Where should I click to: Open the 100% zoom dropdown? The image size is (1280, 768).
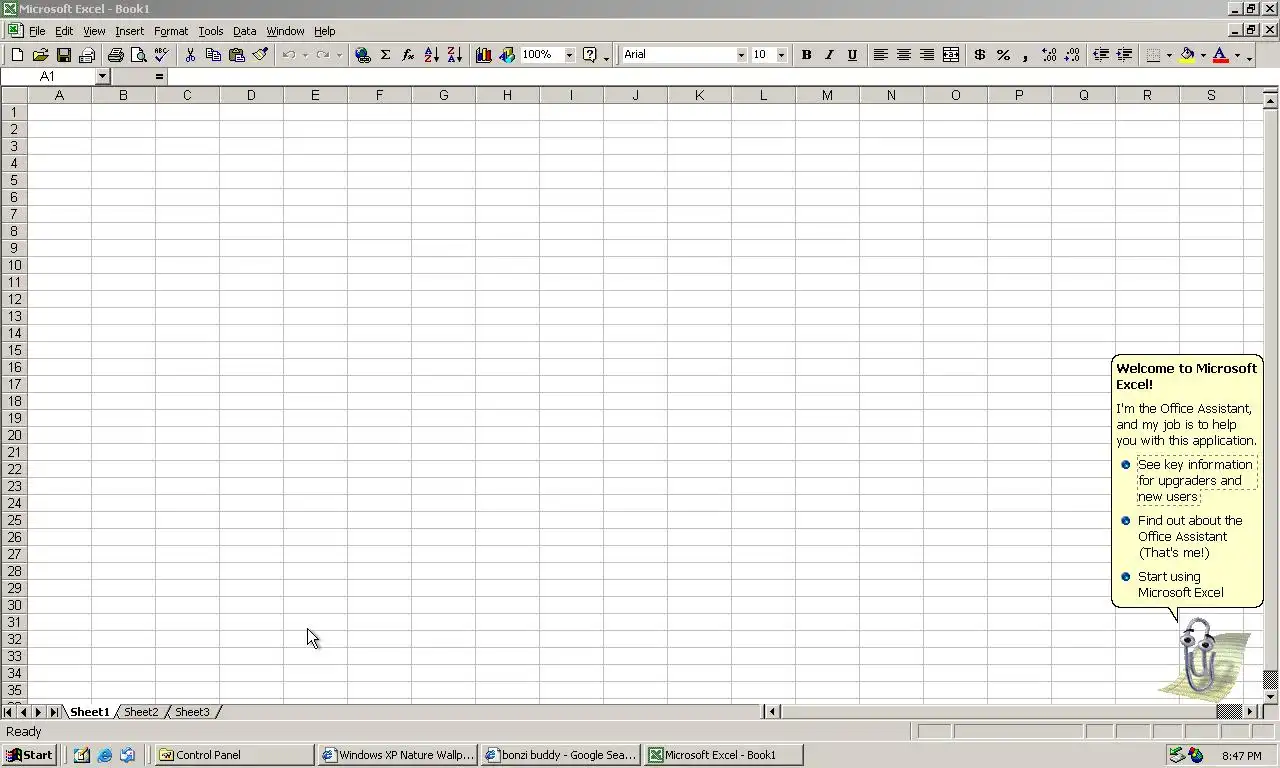click(x=569, y=55)
